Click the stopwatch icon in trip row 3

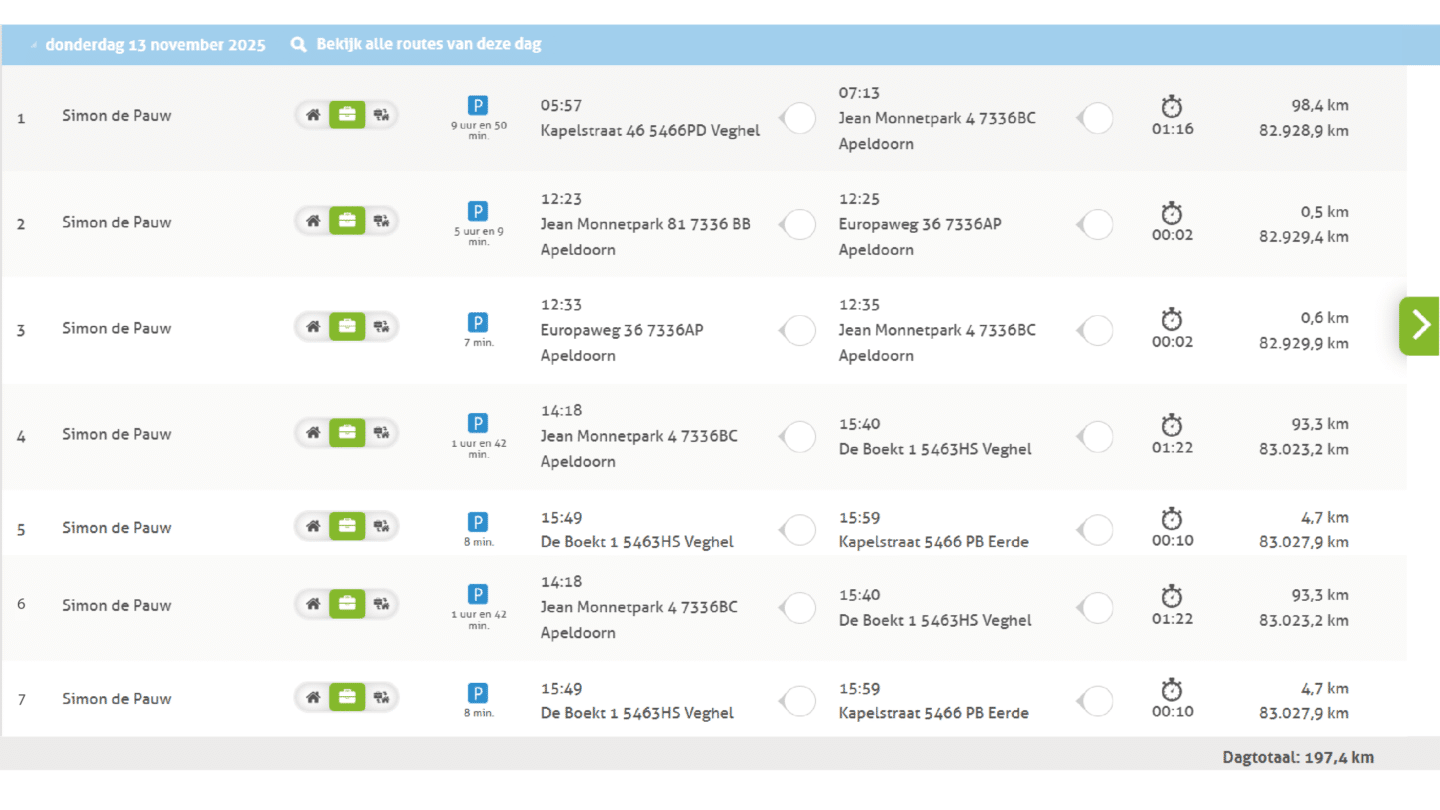[x=1171, y=319]
